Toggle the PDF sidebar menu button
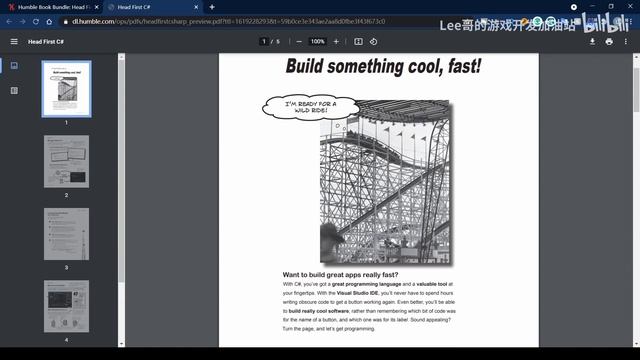 [14, 42]
